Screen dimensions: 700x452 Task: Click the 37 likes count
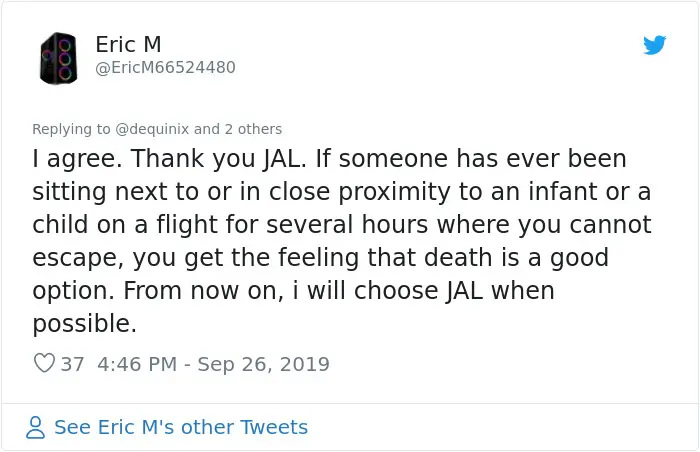pyautogui.click(x=72, y=364)
